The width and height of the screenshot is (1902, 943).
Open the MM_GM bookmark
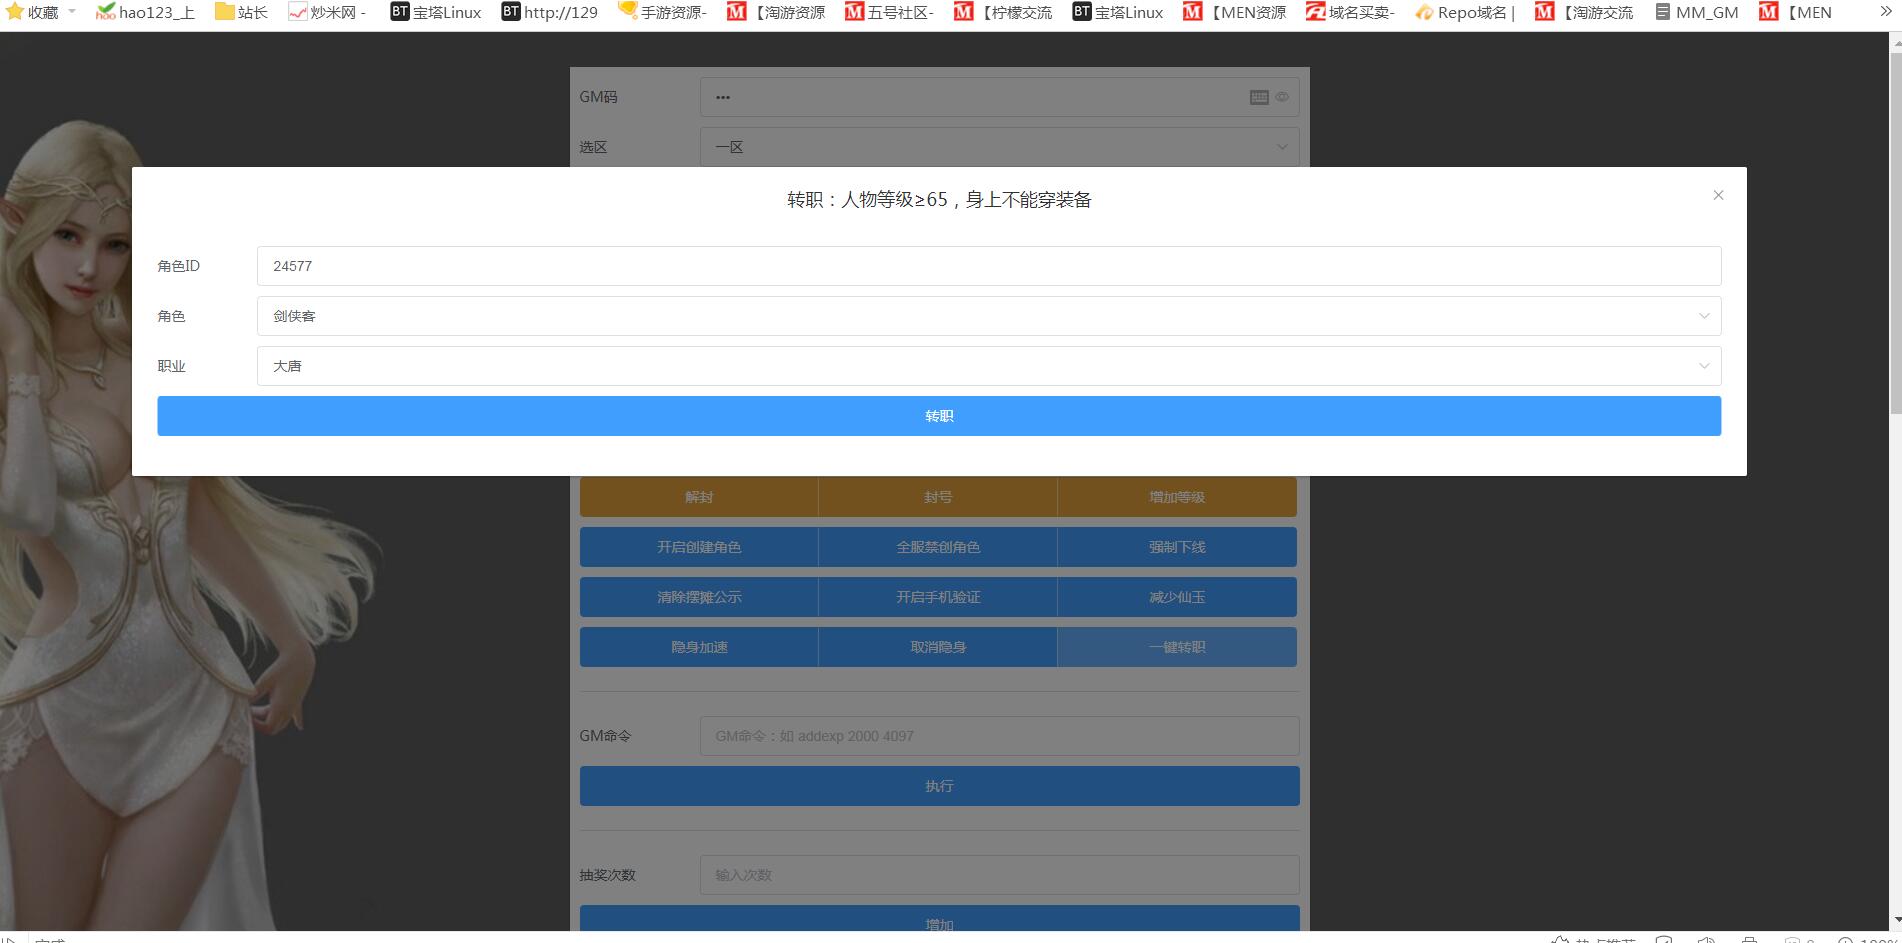pyautogui.click(x=1697, y=12)
